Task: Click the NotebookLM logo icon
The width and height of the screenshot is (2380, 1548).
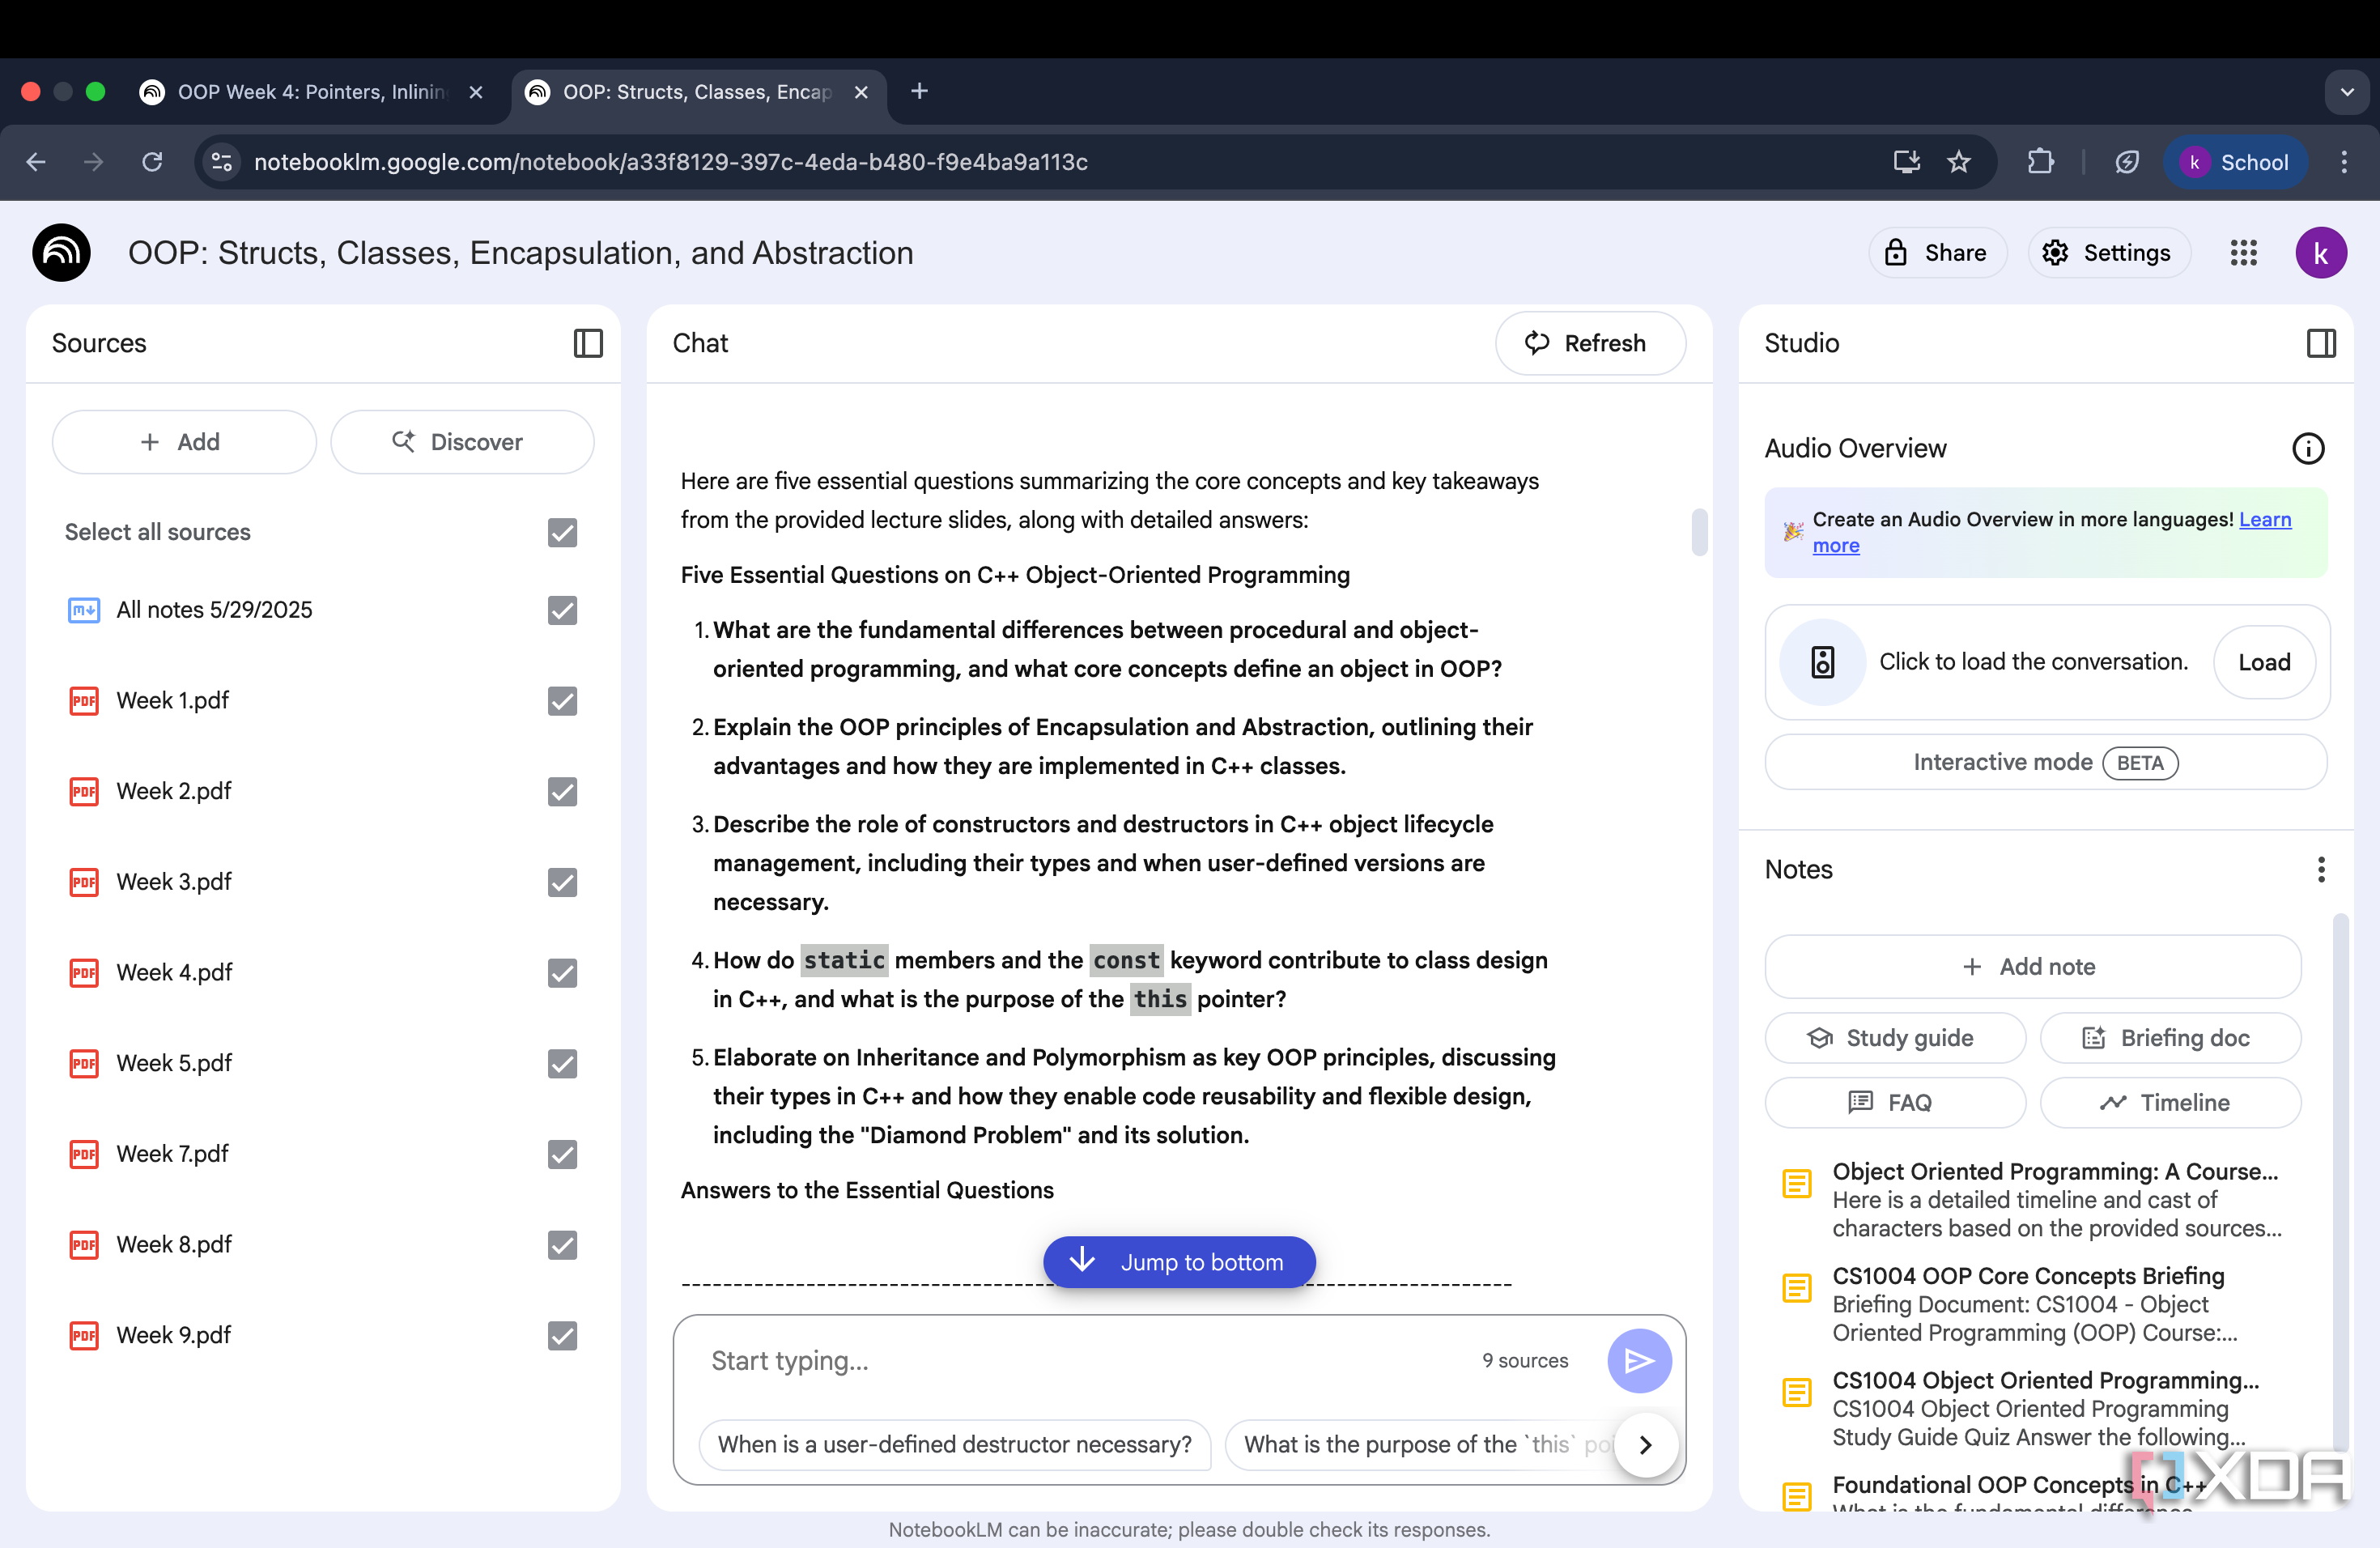Action: 61,252
